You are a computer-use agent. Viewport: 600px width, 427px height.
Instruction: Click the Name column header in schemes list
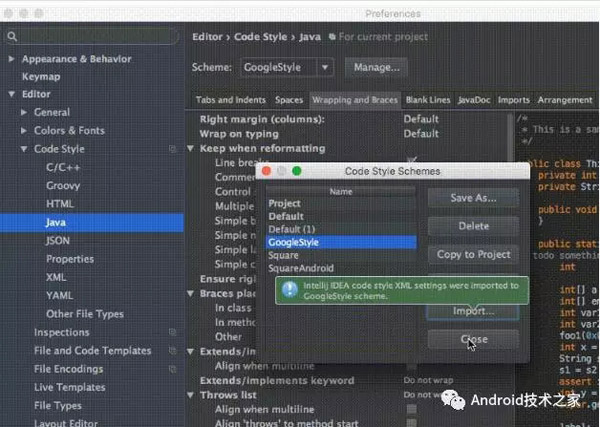tap(341, 191)
